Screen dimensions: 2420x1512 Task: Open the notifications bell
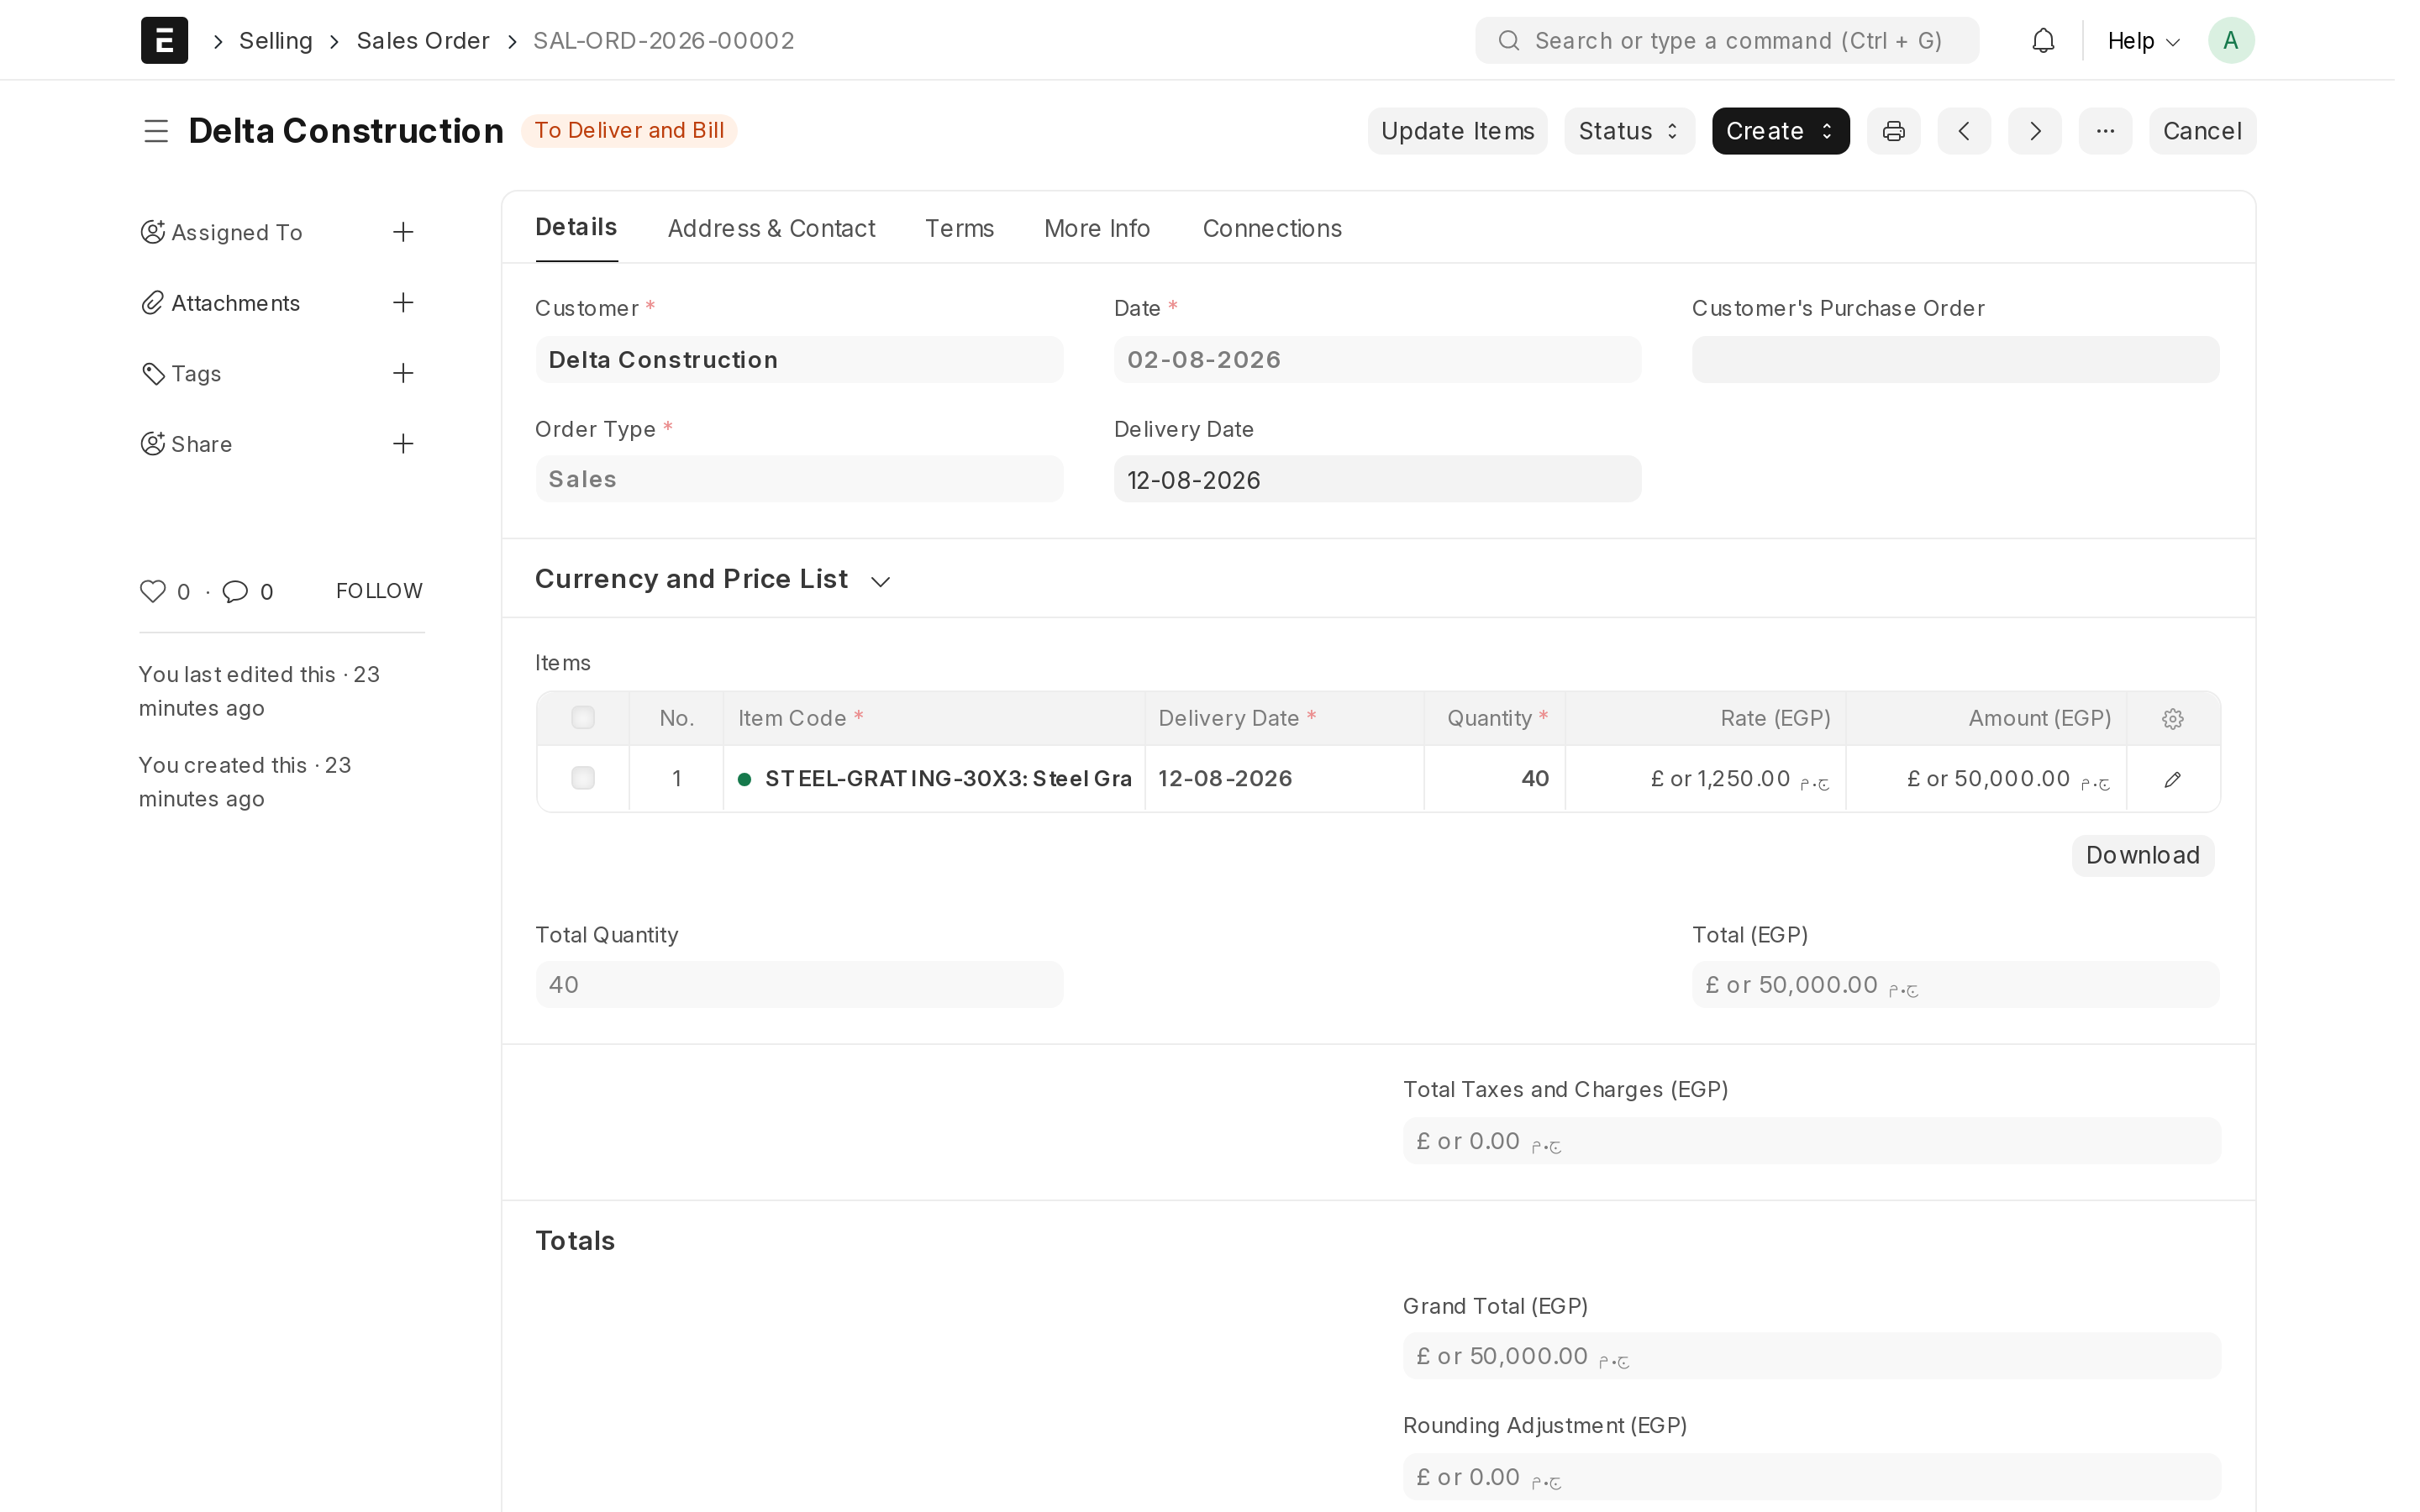pos(2043,40)
